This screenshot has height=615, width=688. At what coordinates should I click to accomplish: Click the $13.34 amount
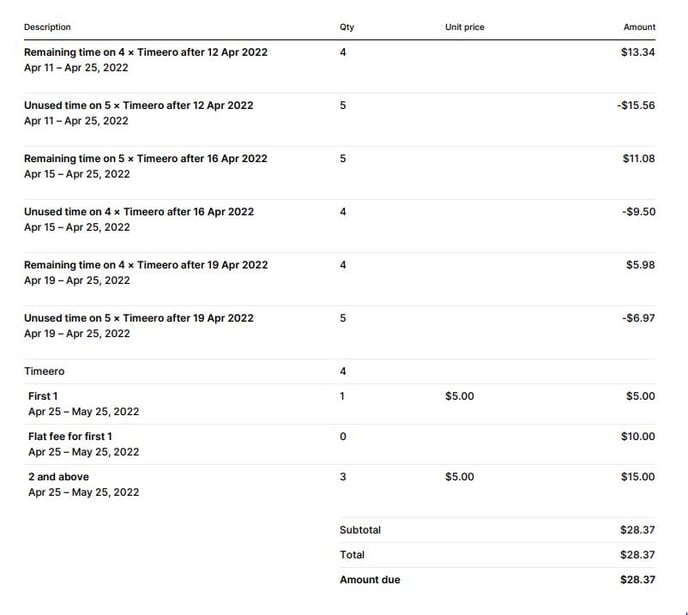pos(638,52)
